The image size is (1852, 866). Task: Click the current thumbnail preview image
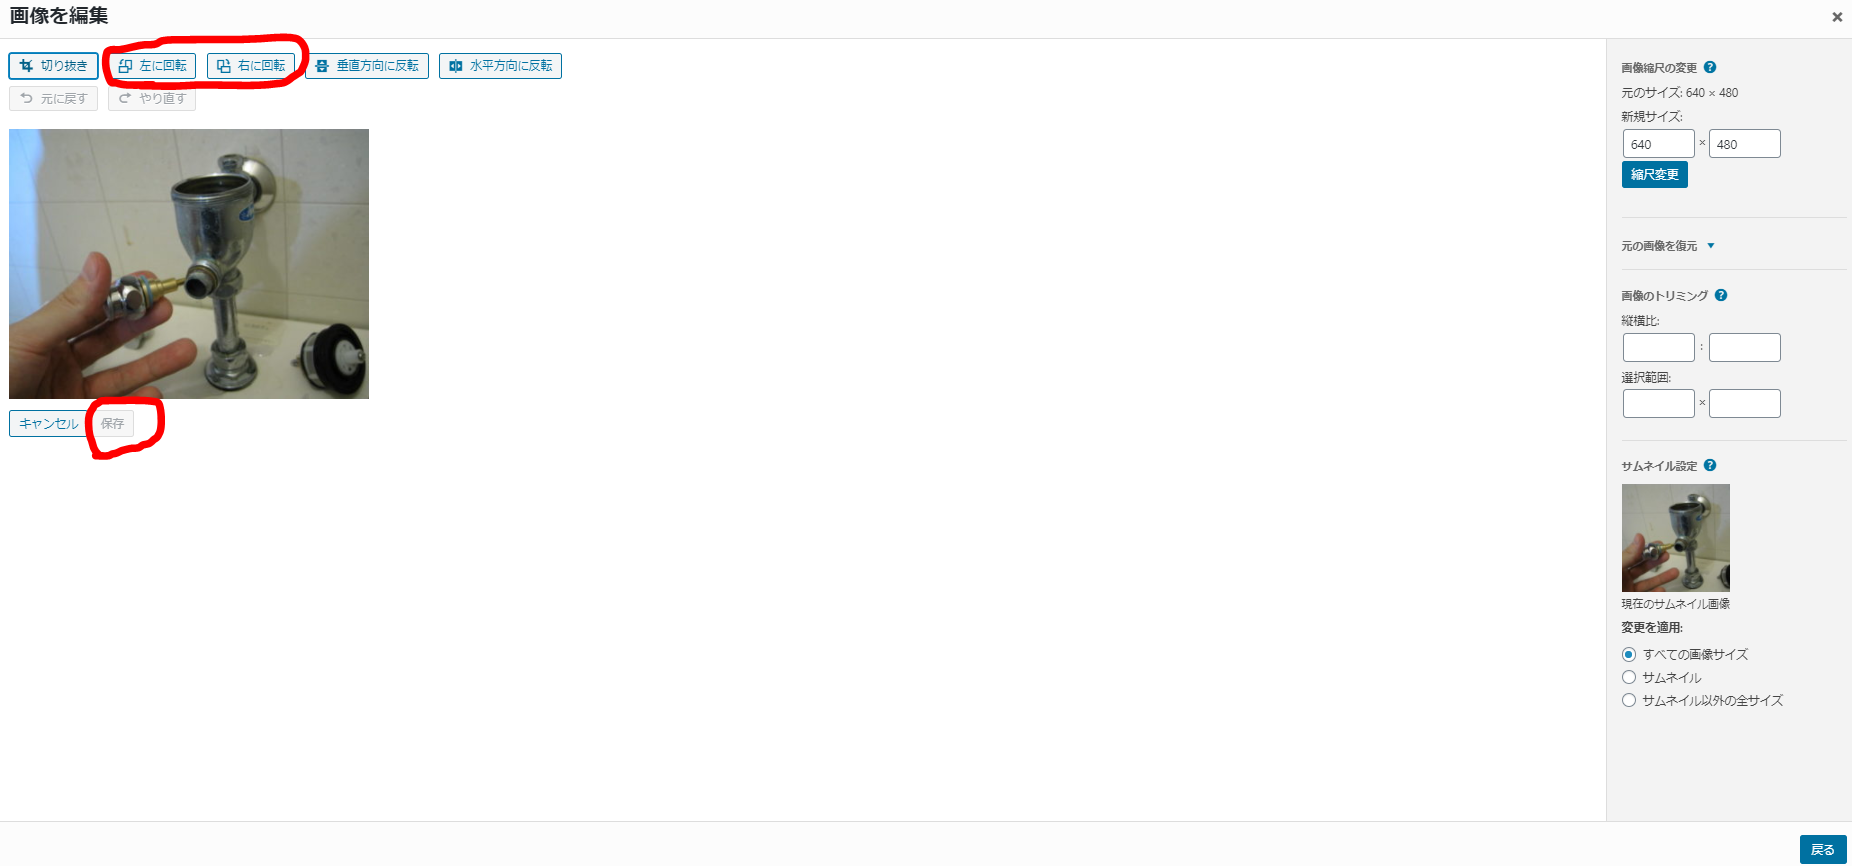click(x=1676, y=538)
